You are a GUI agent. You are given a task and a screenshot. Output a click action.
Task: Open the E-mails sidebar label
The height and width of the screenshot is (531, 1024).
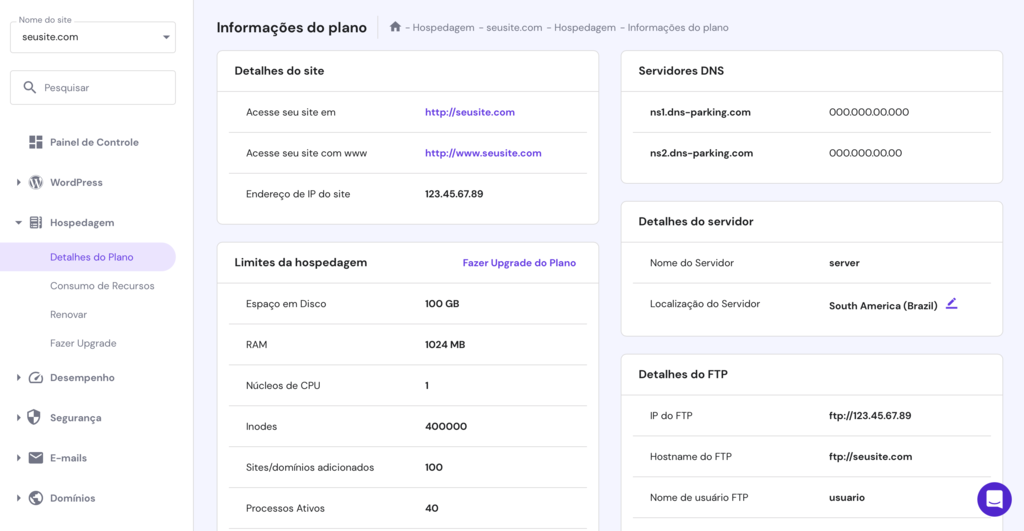click(69, 458)
